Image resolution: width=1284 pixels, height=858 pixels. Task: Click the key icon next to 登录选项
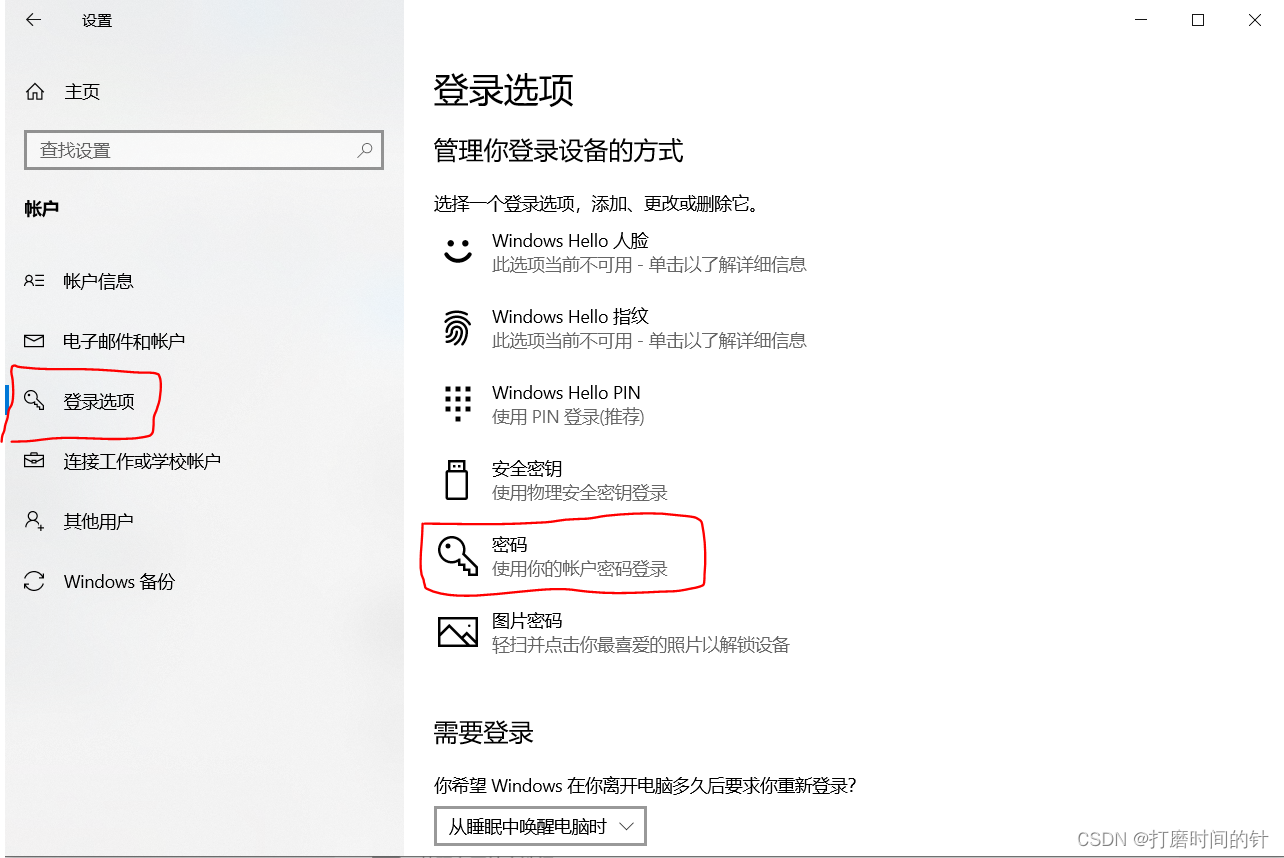pyautogui.click(x=35, y=401)
